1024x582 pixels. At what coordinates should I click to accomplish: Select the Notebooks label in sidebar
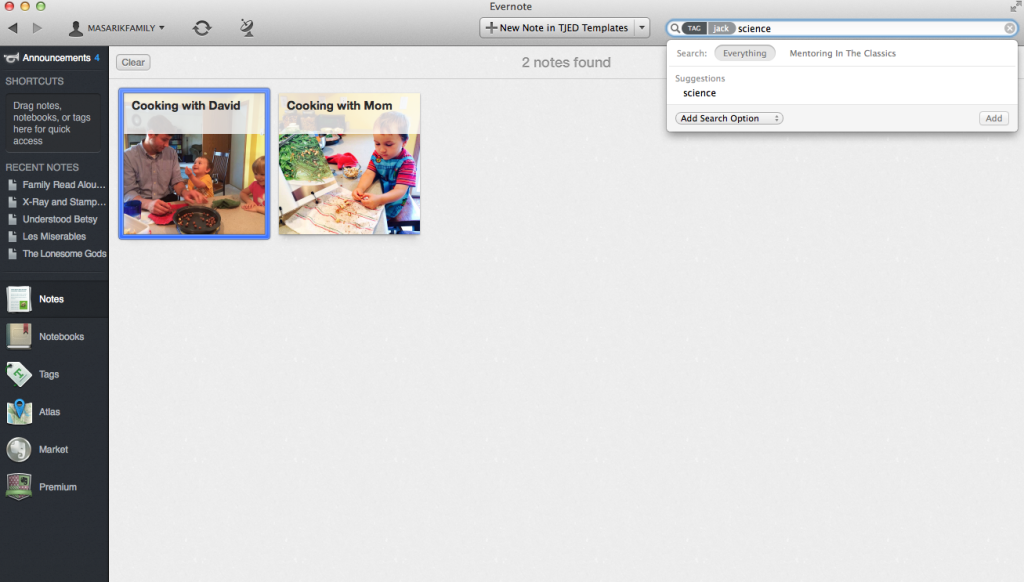61,336
